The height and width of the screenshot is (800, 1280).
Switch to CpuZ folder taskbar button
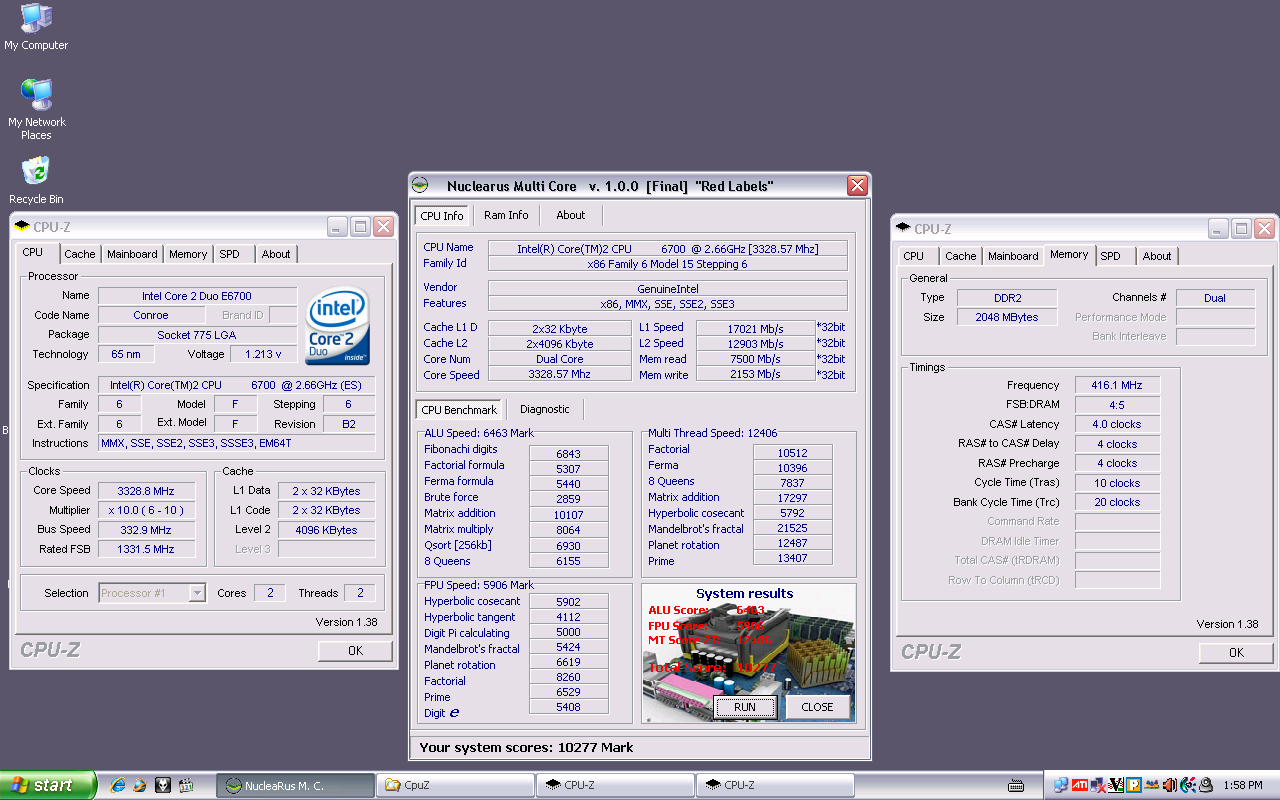(x=455, y=785)
